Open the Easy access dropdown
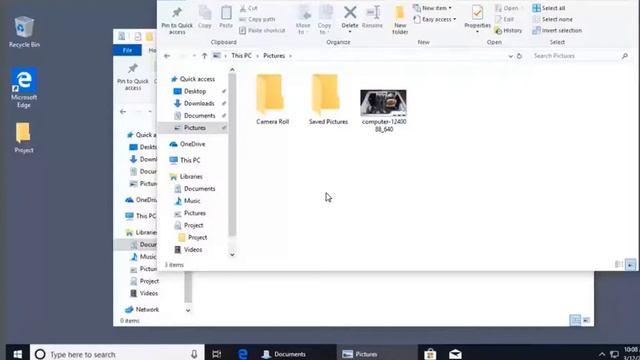 [x=435, y=19]
